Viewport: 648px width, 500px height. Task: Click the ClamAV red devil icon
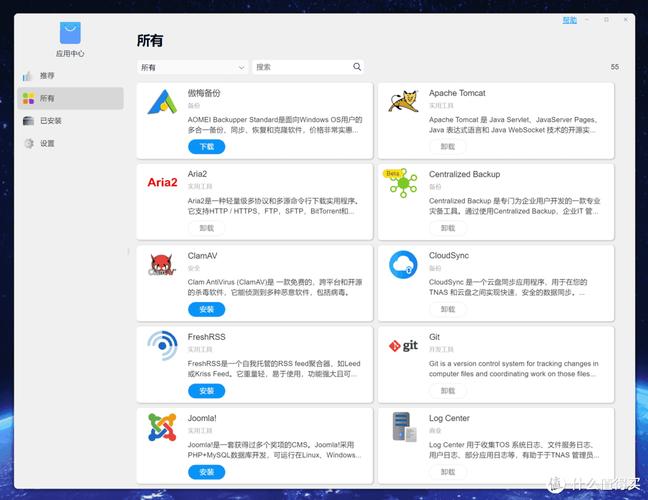point(162,264)
